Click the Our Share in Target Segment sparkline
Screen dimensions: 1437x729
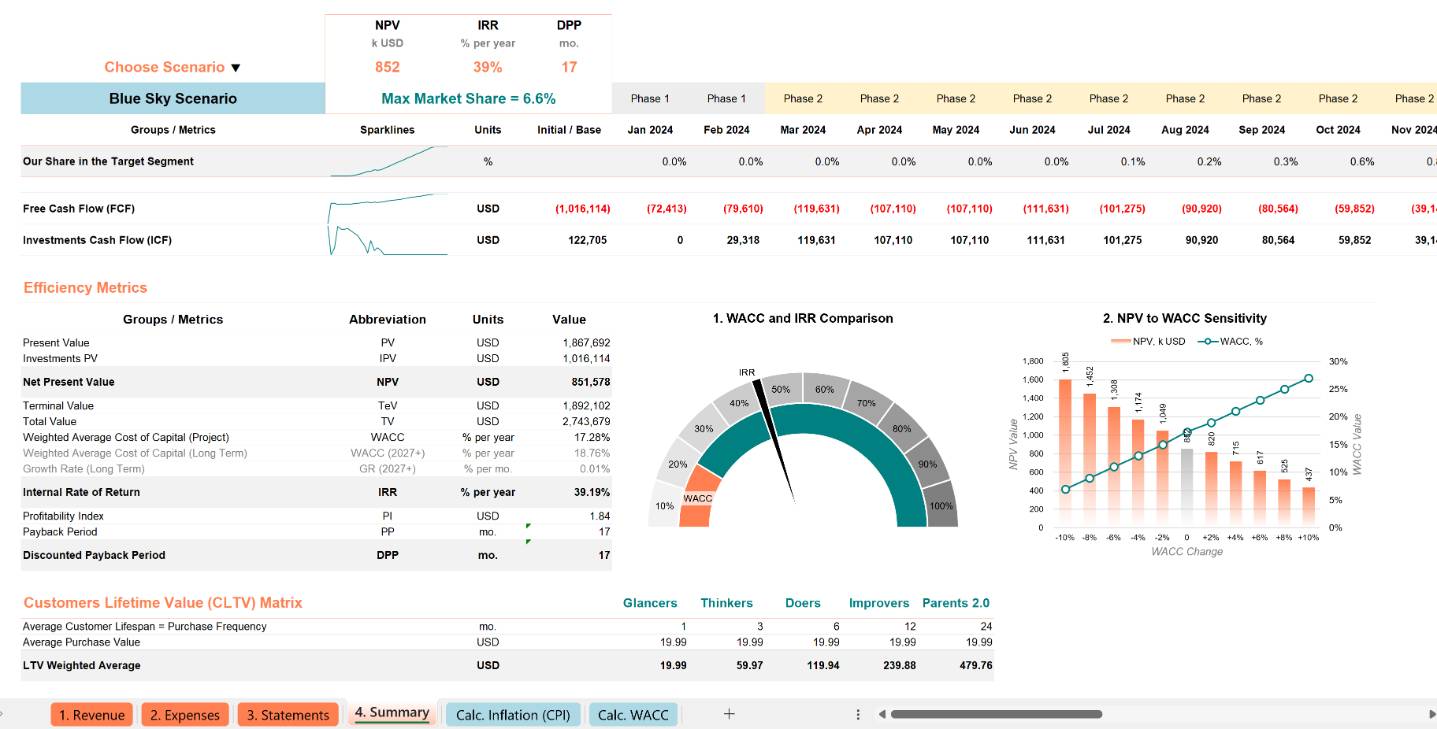(x=388, y=161)
